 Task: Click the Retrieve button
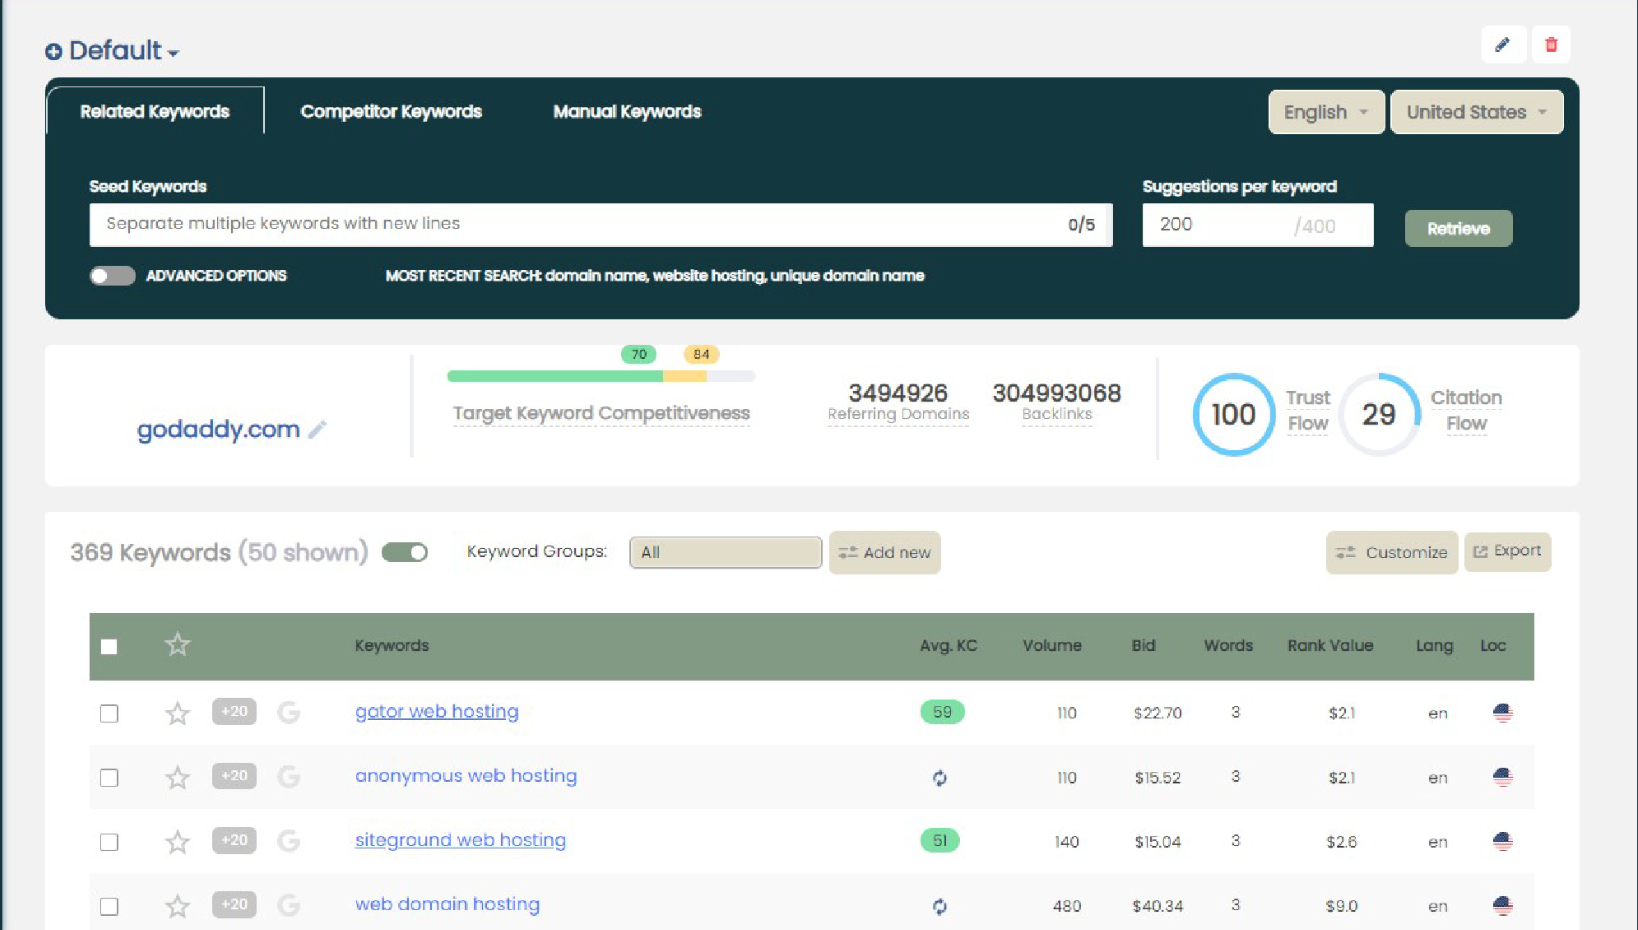click(x=1458, y=228)
